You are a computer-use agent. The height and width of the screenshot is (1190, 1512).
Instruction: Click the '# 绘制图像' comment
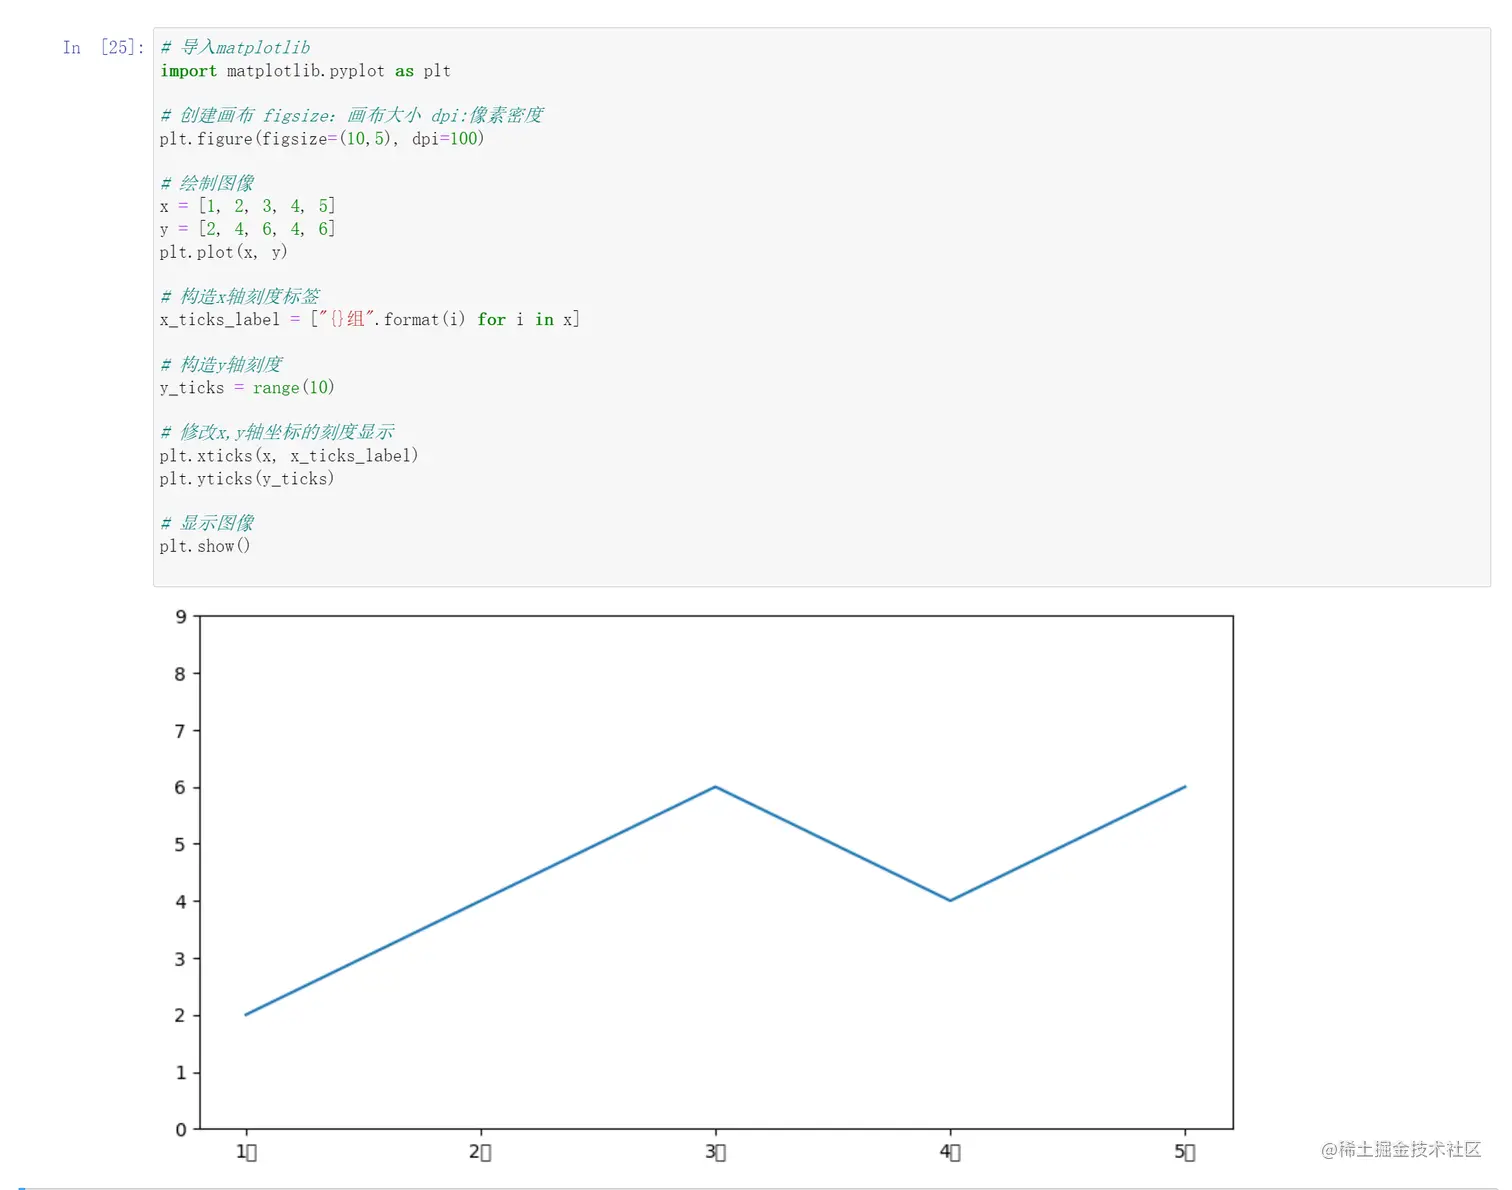[207, 183]
